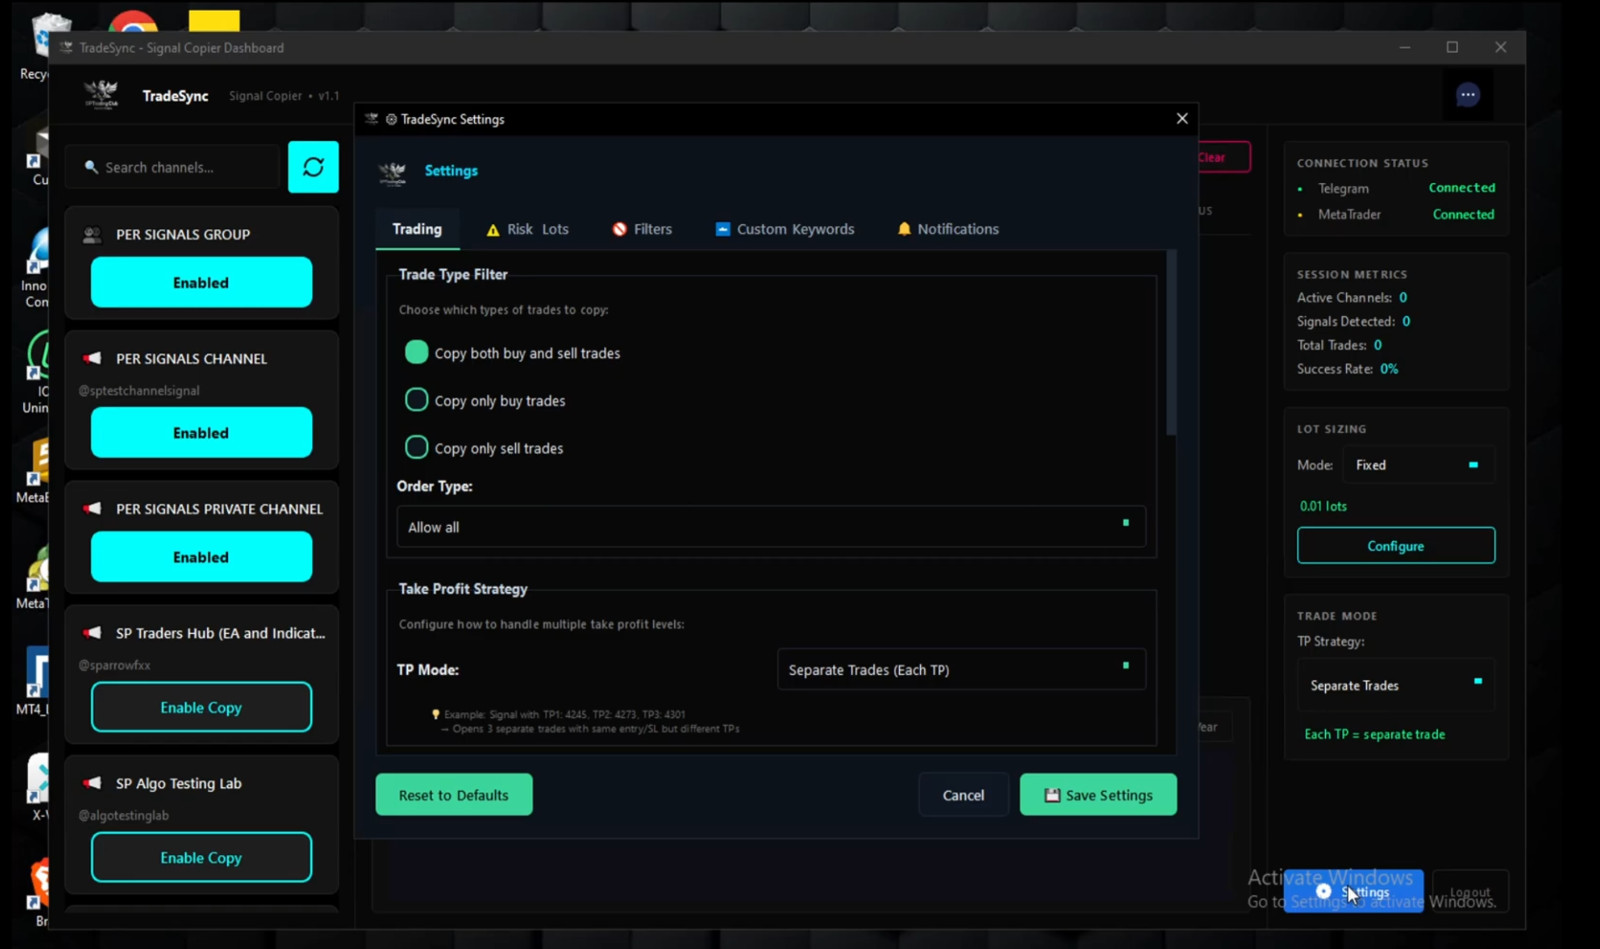Click the warning icon on Risk Lots tab

pos(493,230)
